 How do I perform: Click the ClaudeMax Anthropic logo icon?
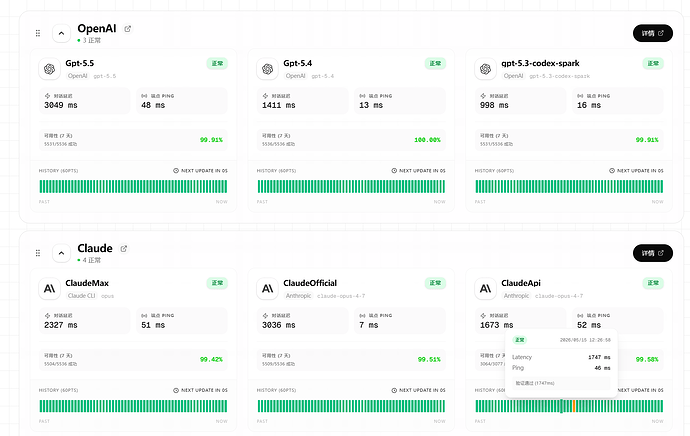pyautogui.click(x=49, y=289)
